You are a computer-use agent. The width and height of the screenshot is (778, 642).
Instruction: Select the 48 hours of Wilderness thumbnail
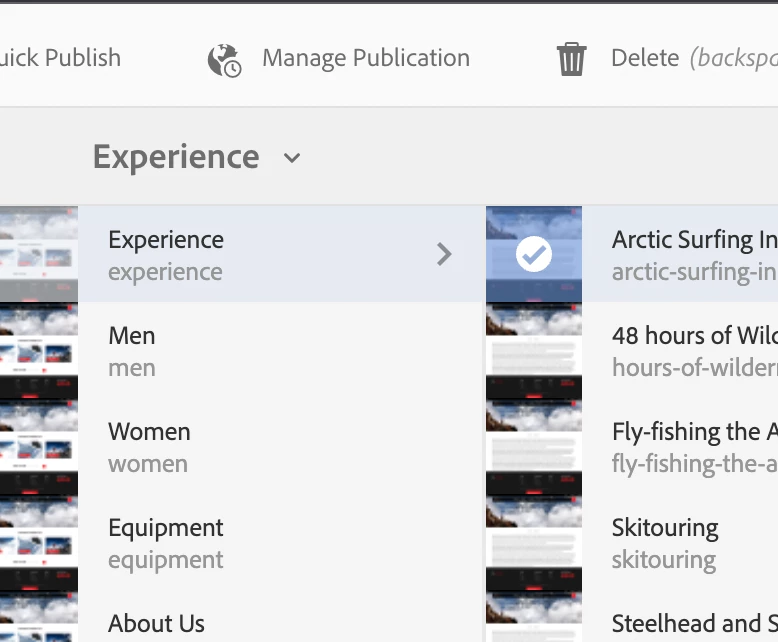(x=534, y=351)
